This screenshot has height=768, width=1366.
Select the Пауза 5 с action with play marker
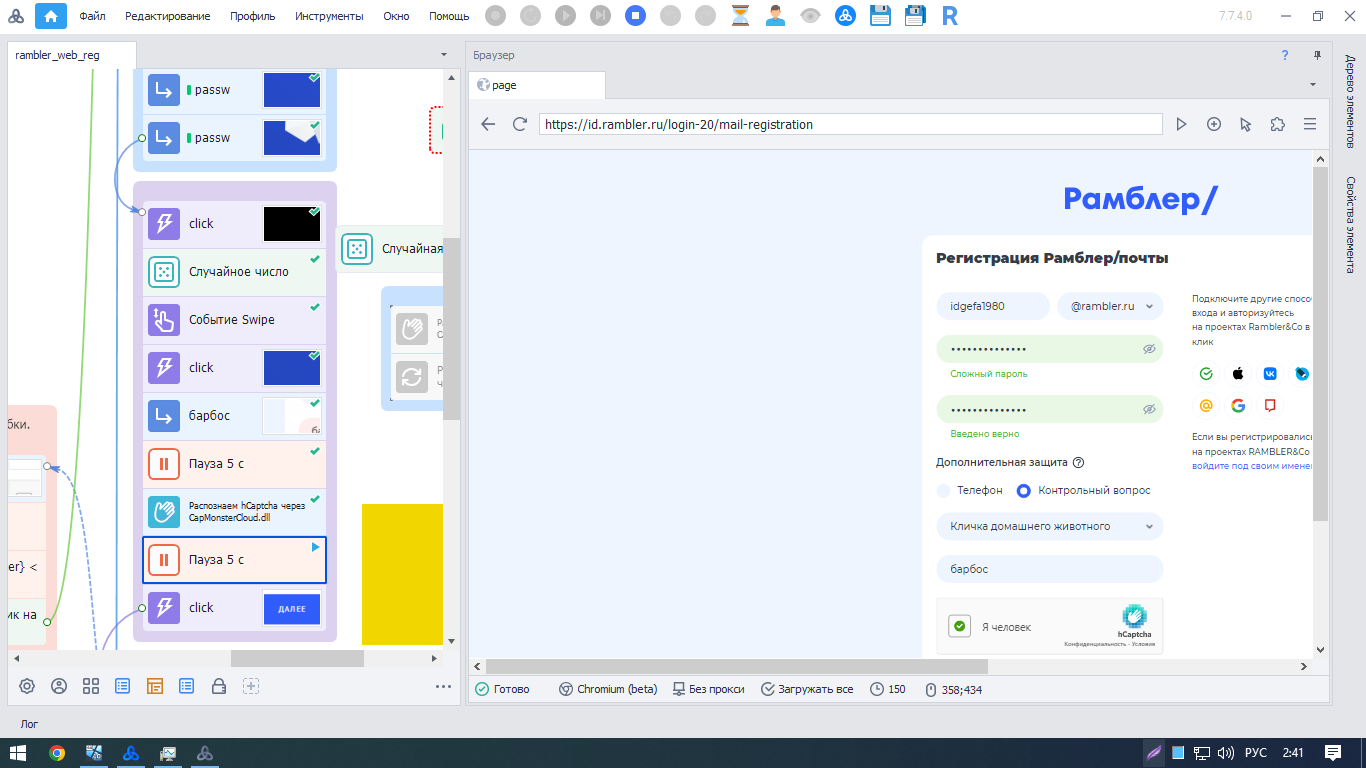point(235,560)
